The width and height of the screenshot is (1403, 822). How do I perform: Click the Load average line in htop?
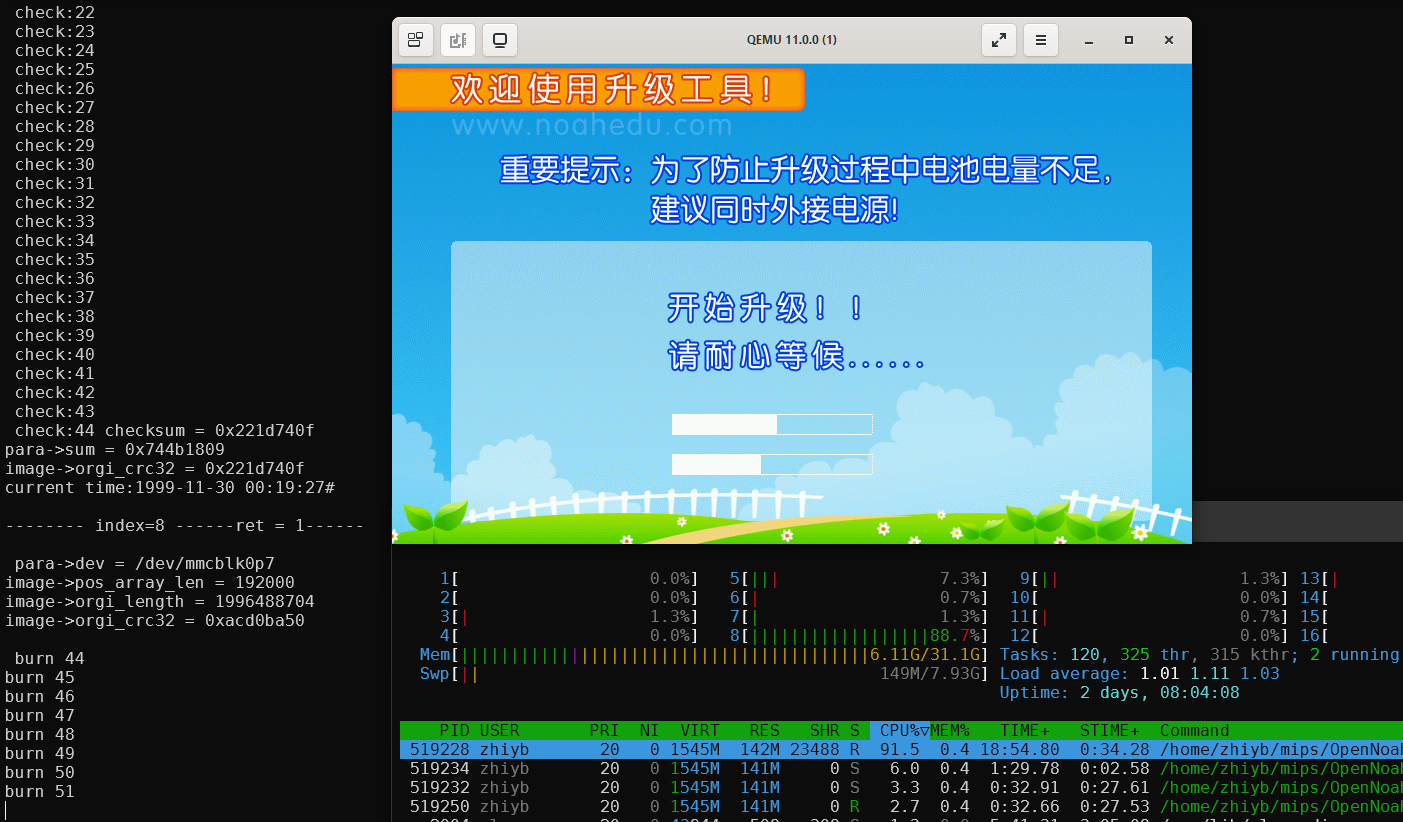[x=1140, y=673]
